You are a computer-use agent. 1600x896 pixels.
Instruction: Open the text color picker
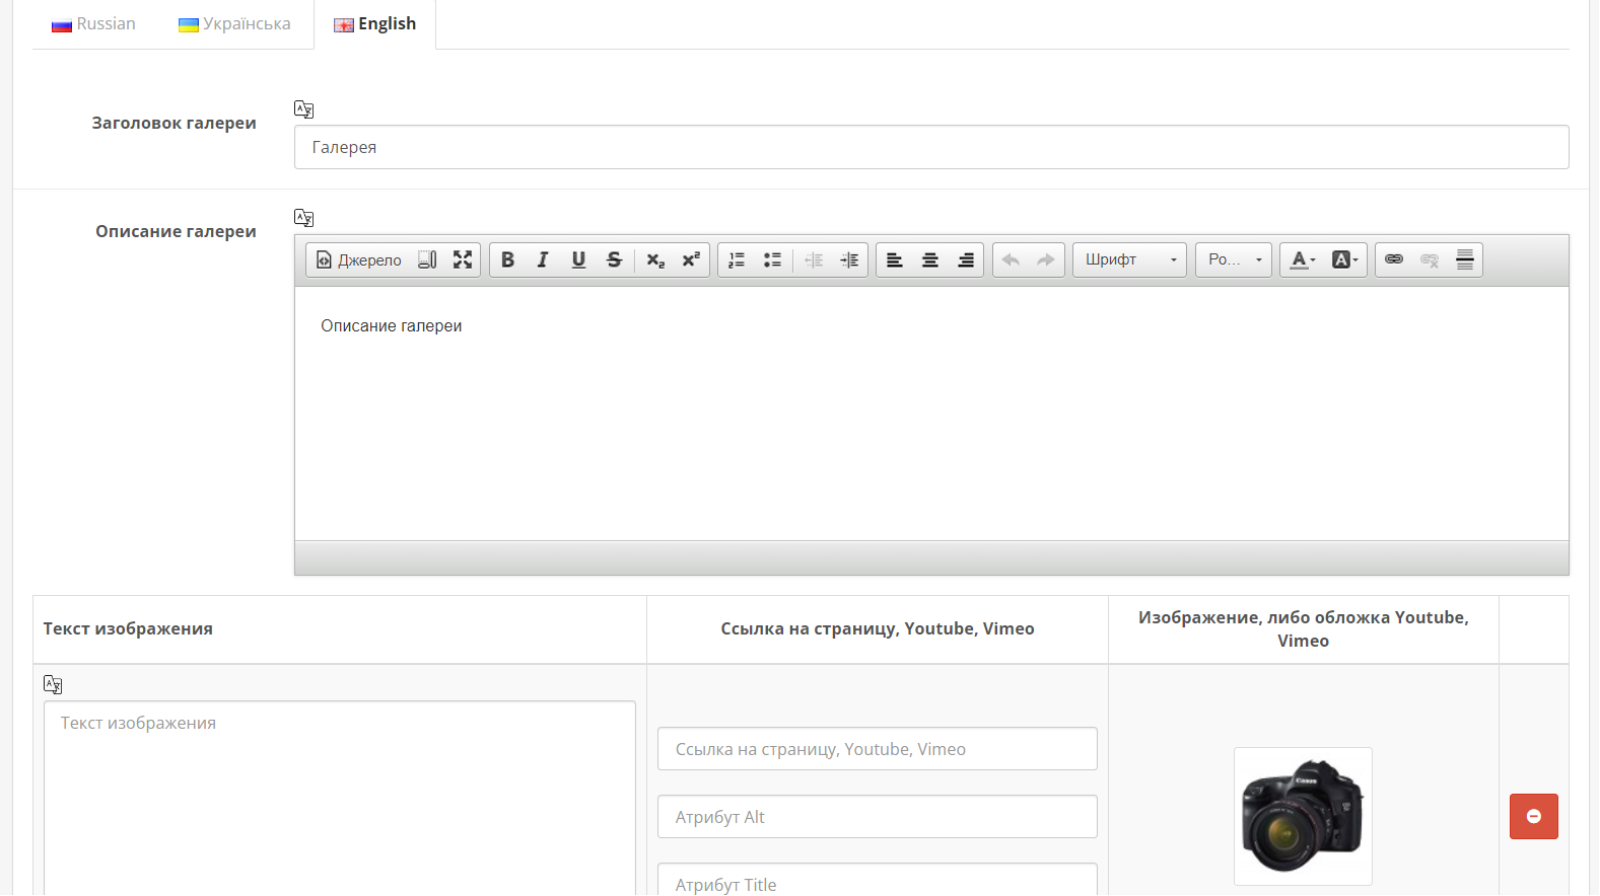[1302, 260]
